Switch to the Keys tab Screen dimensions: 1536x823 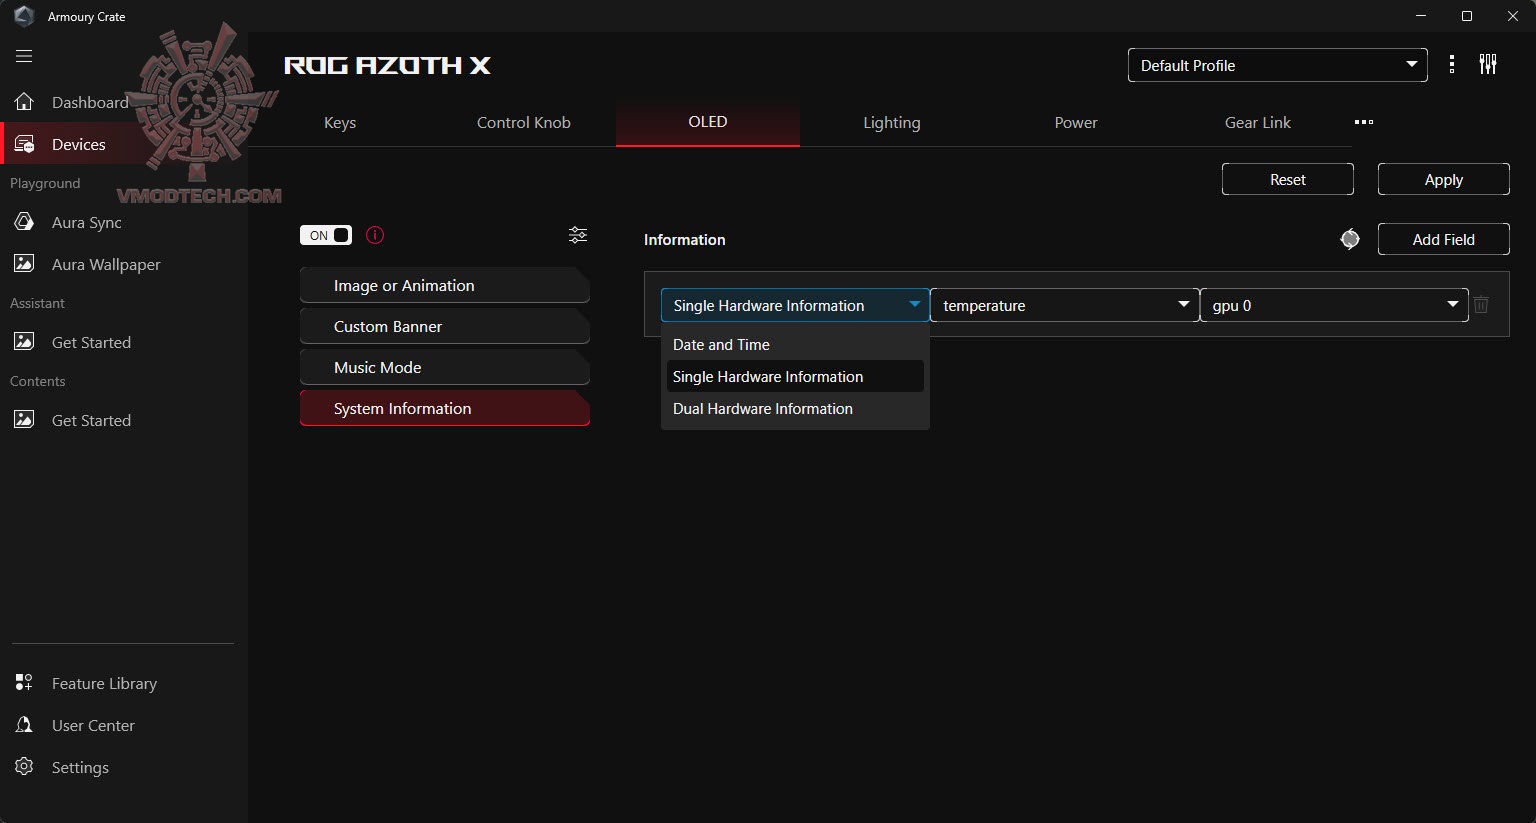tap(340, 122)
